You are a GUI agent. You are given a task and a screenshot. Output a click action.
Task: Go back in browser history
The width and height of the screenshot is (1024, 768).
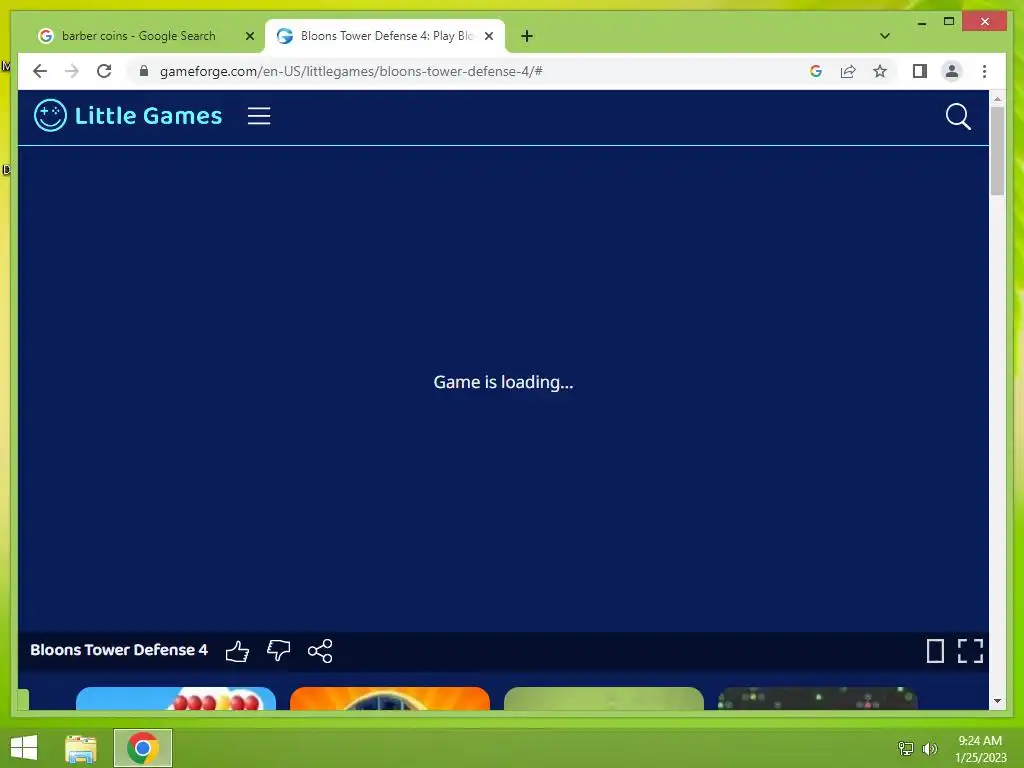coord(40,71)
